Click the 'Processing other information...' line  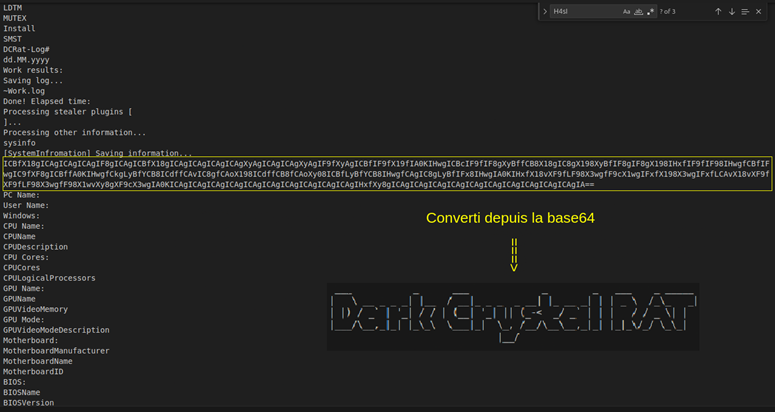pos(75,132)
